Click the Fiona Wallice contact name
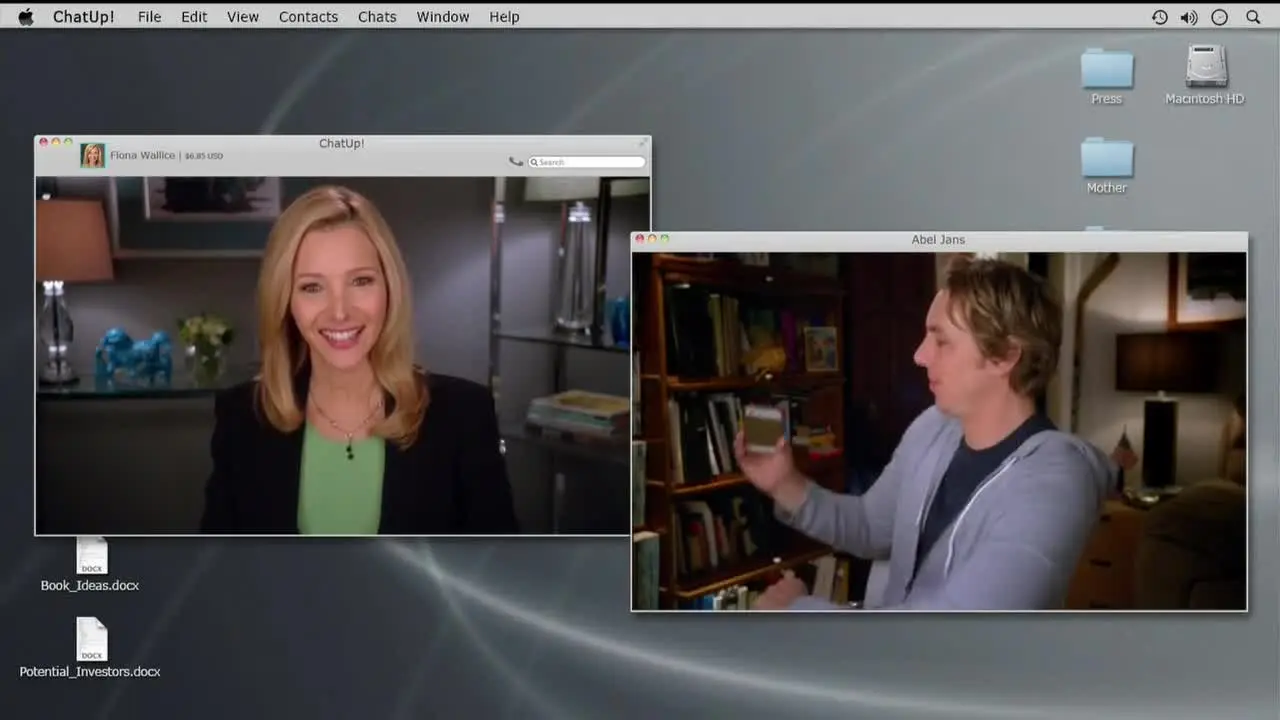1280x720 pixels. (x=142, y=156)
